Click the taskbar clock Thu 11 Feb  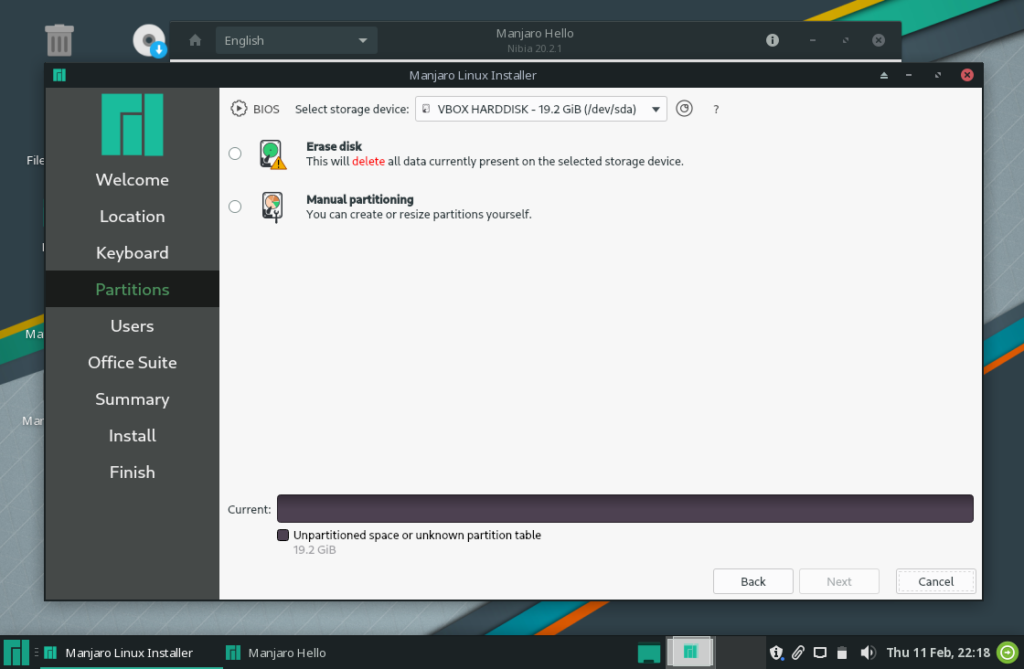coord(938,653)
